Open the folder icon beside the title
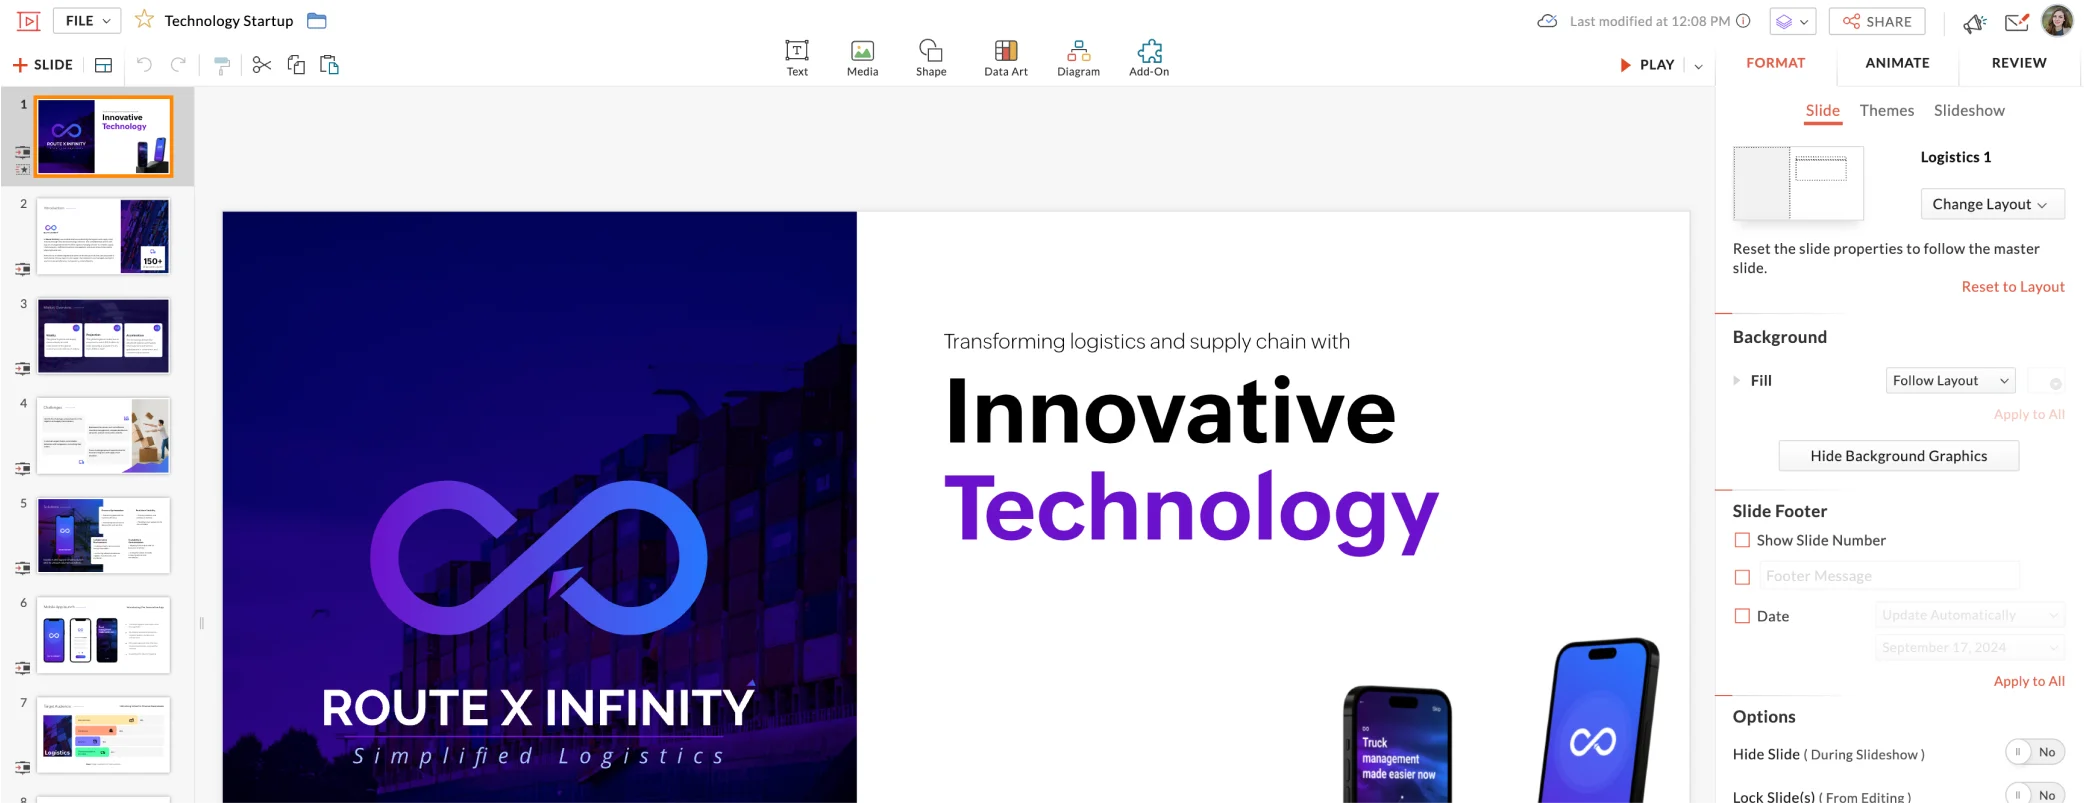 (317, 21)
